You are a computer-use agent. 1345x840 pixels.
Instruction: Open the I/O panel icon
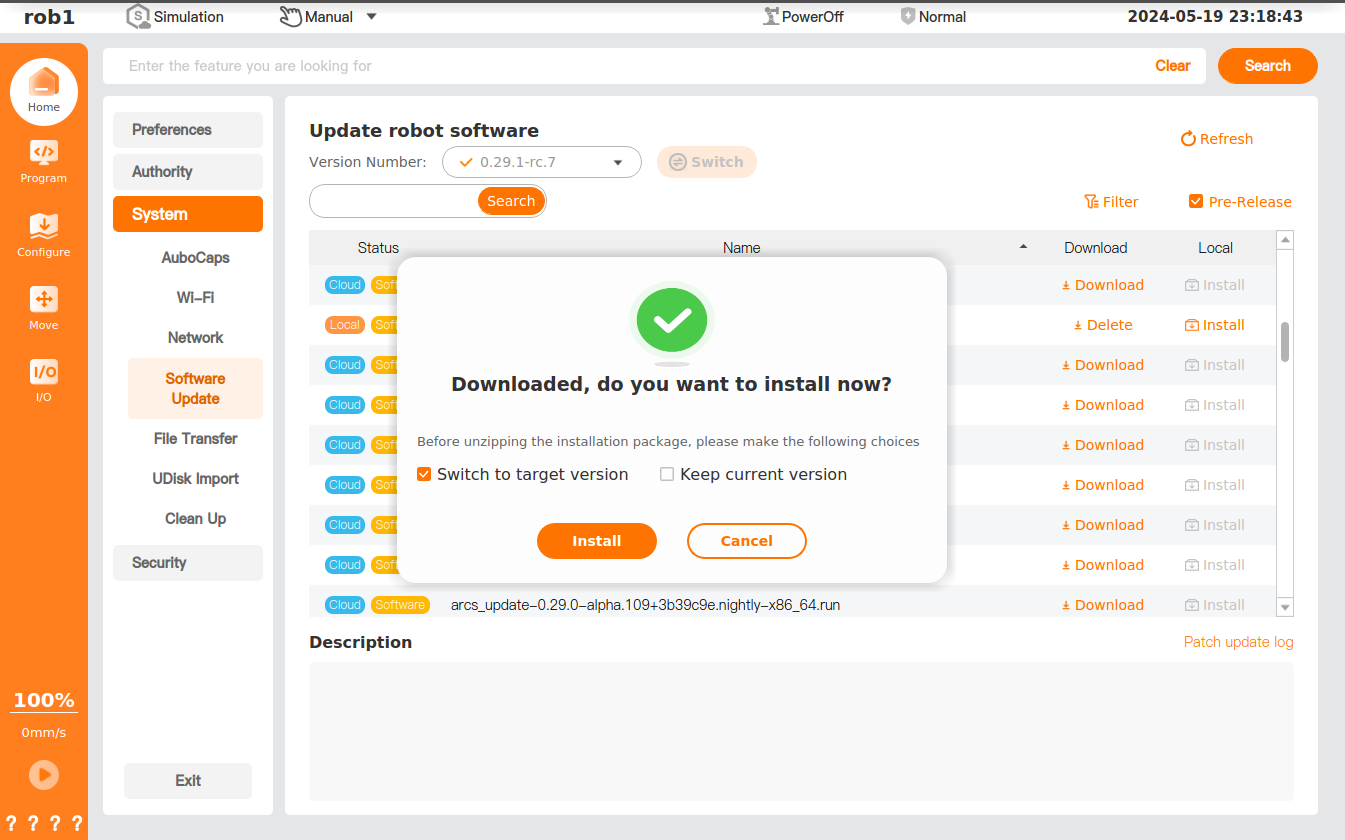[43, 372]
